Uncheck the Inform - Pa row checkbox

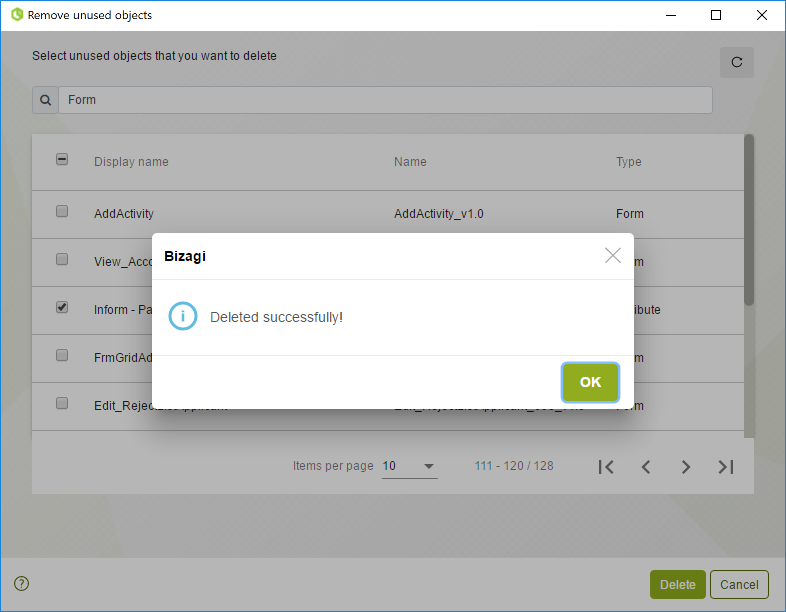(62, 307)
